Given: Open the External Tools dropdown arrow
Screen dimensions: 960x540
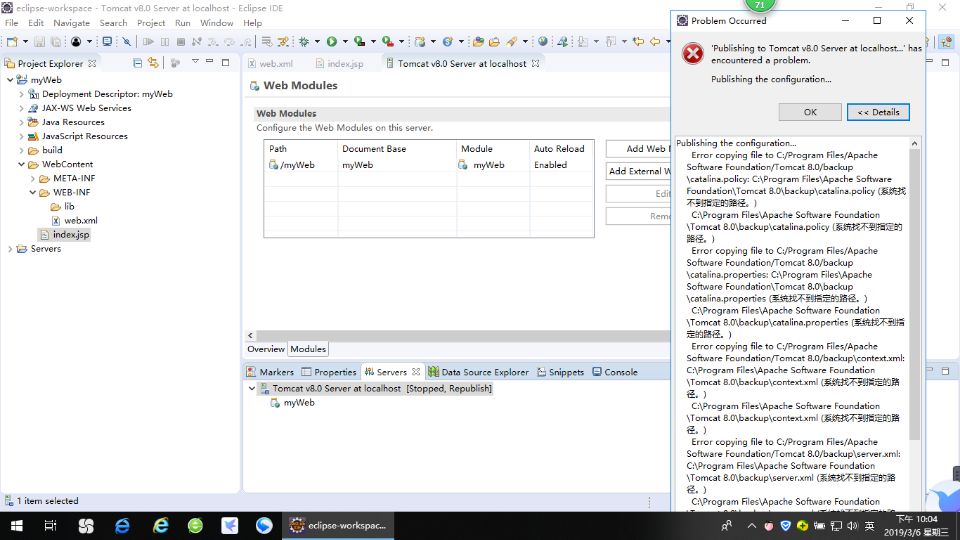Looking at the screenshot, I should [x=401, y=42].
